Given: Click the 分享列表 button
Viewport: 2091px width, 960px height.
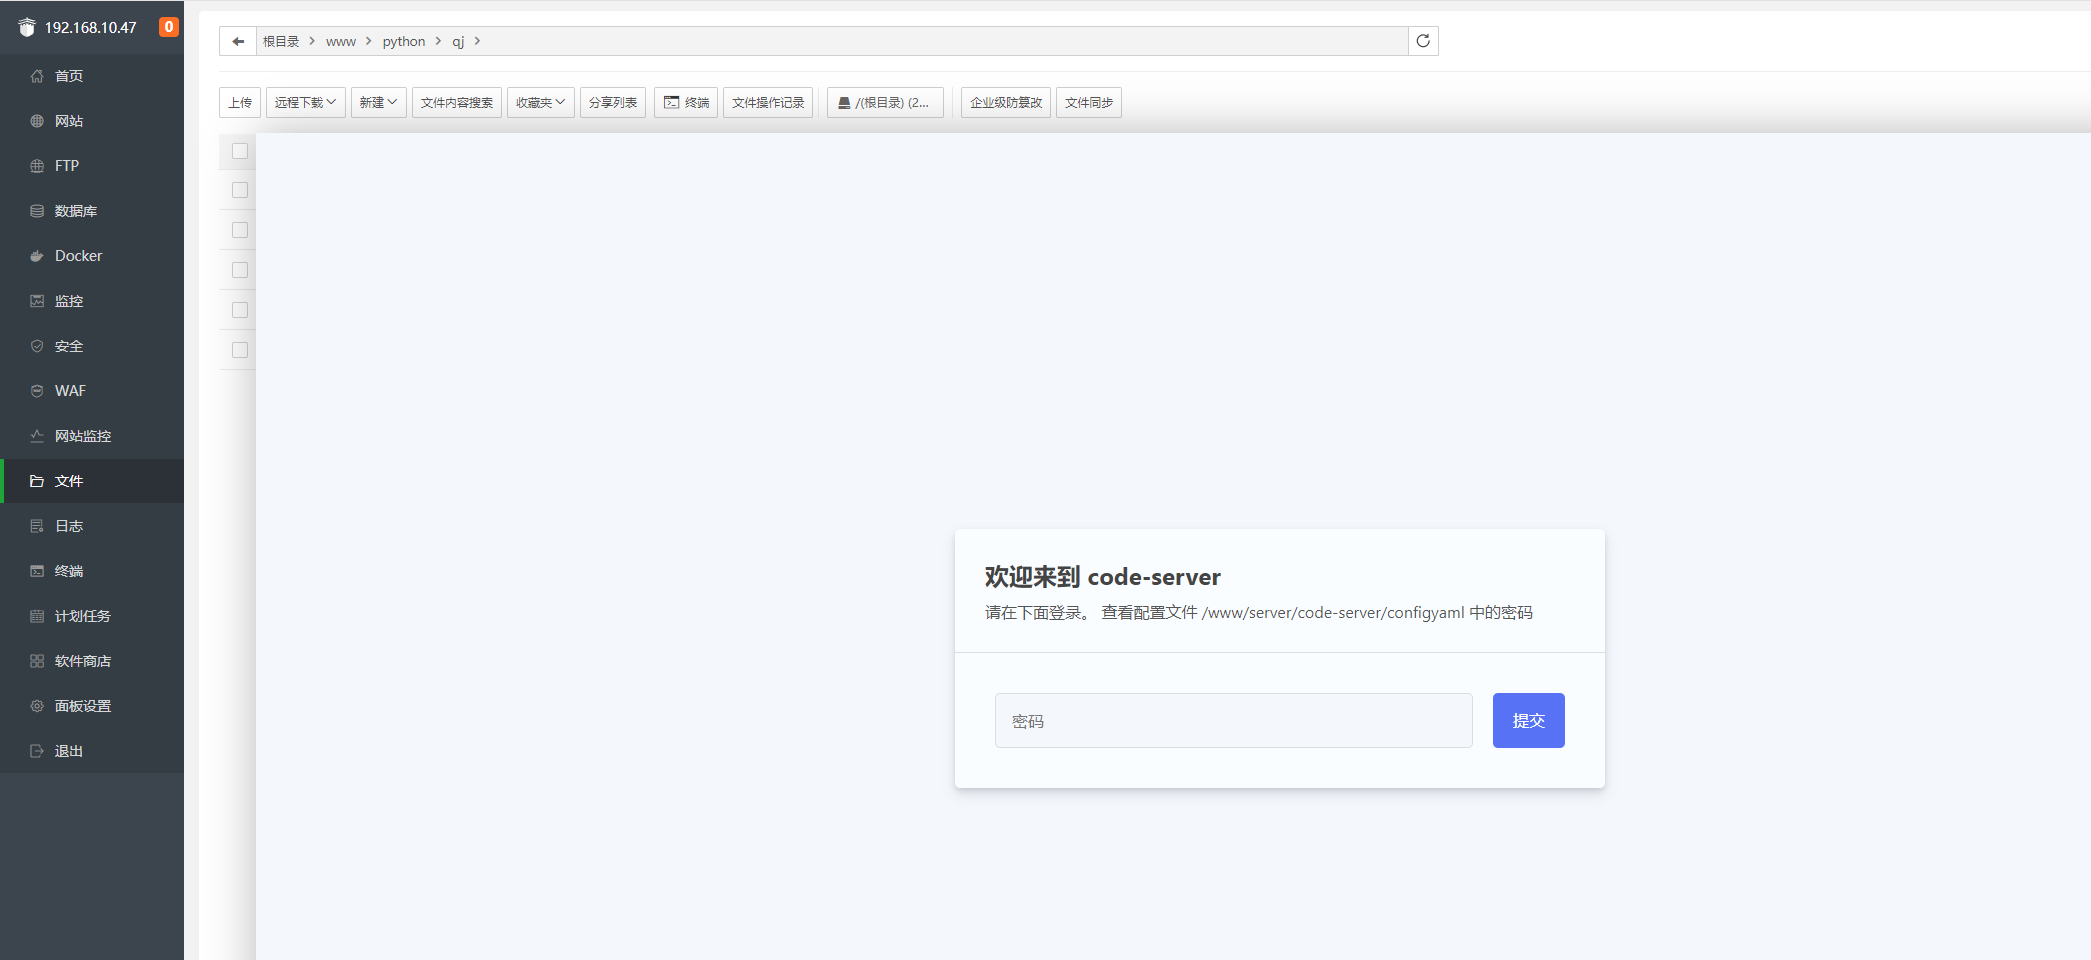Looking at the screenshot, I should [x=613, y=103].
